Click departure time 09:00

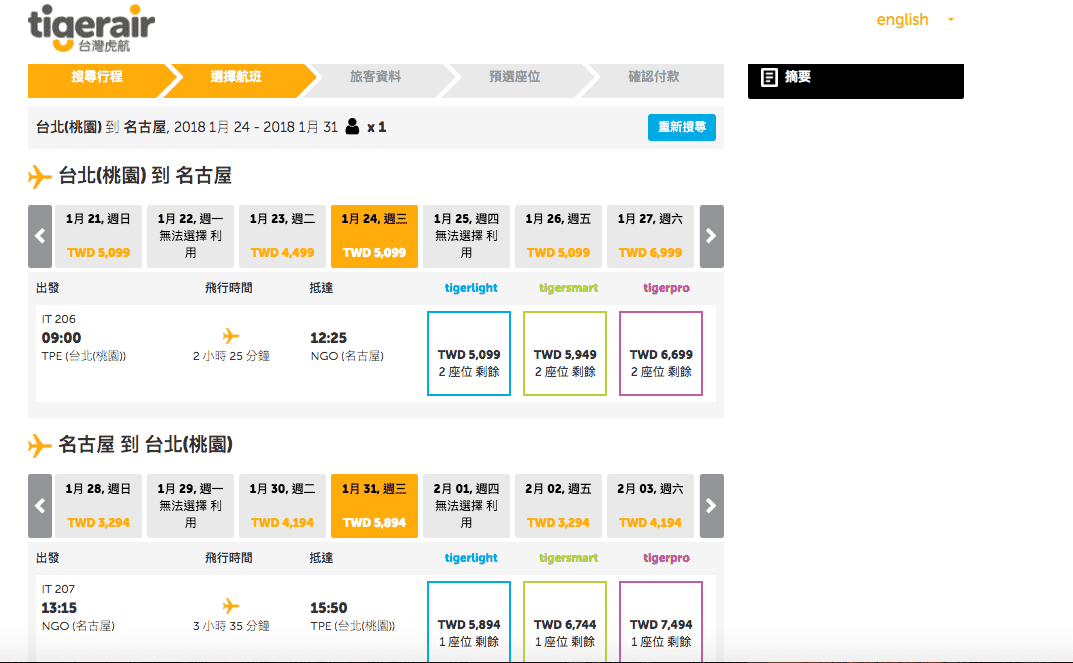(61, 338)
